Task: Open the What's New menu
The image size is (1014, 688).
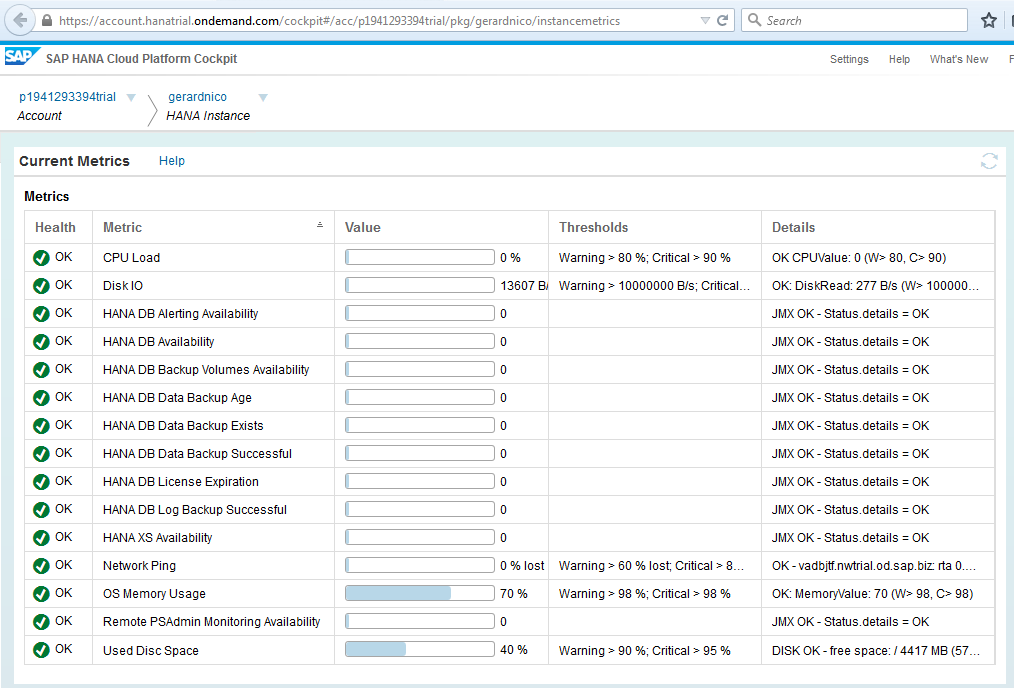Action: 958,59
